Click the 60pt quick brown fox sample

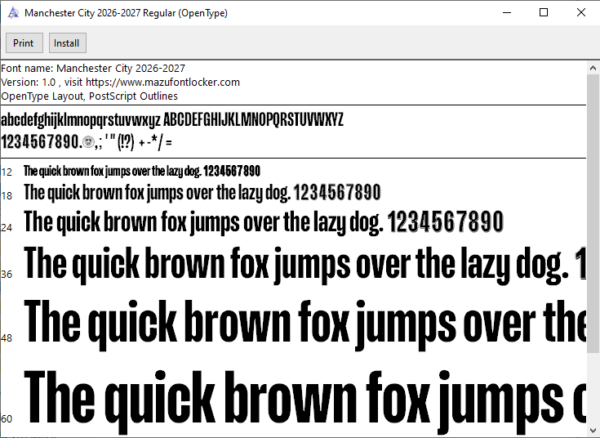click(x=305, y=401)
